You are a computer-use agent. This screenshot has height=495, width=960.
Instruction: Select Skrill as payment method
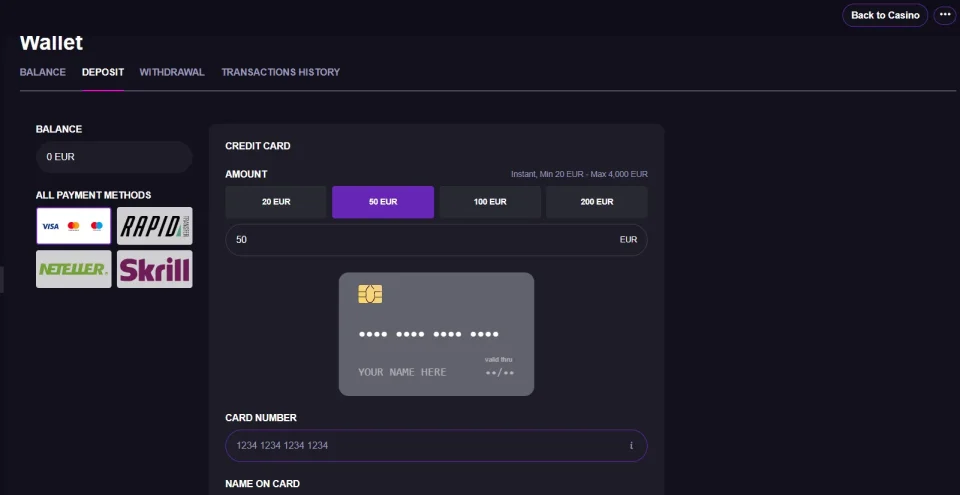point(154,269)
